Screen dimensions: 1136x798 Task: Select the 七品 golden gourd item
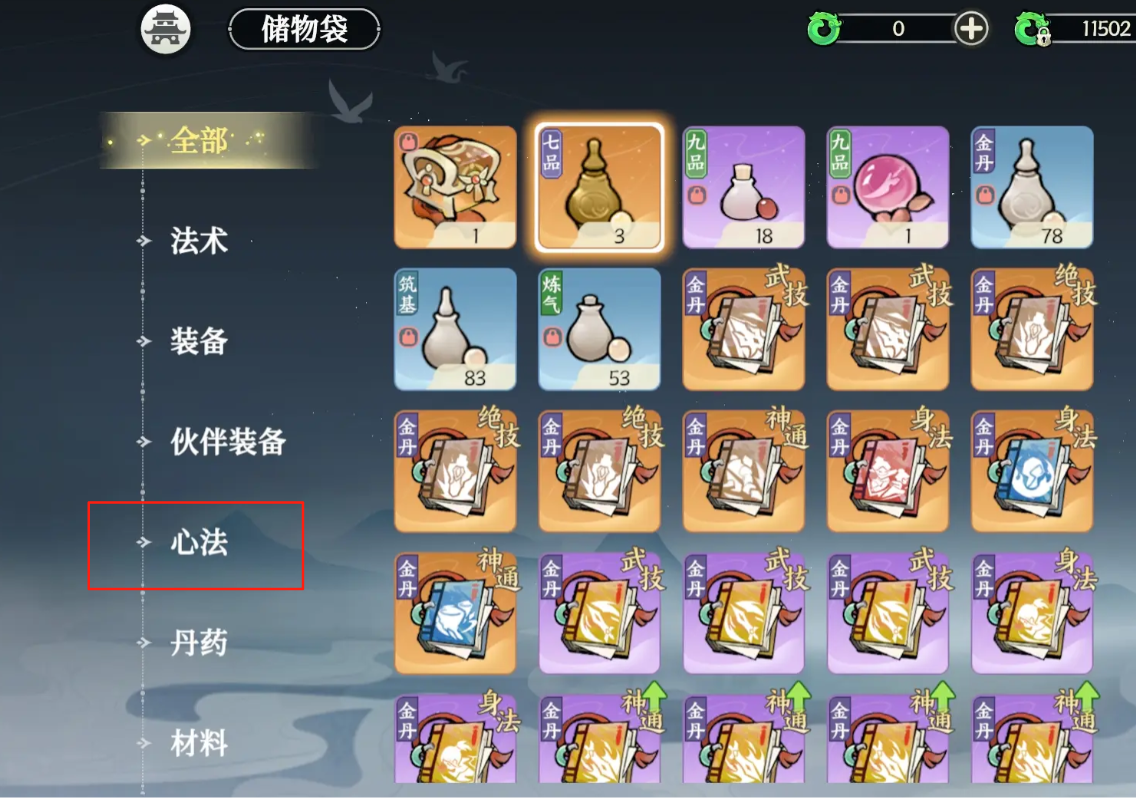599,187
